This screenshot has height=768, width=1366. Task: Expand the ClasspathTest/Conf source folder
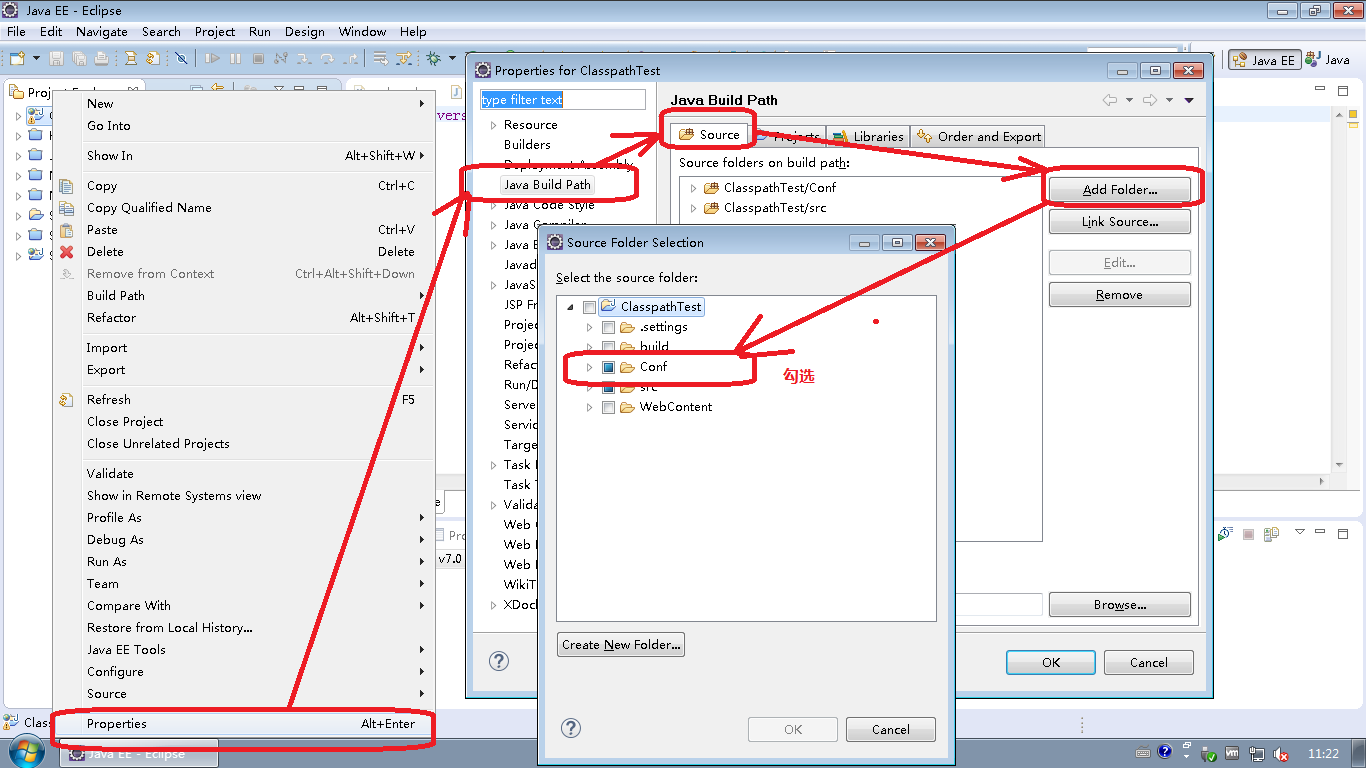click(693, 188)
